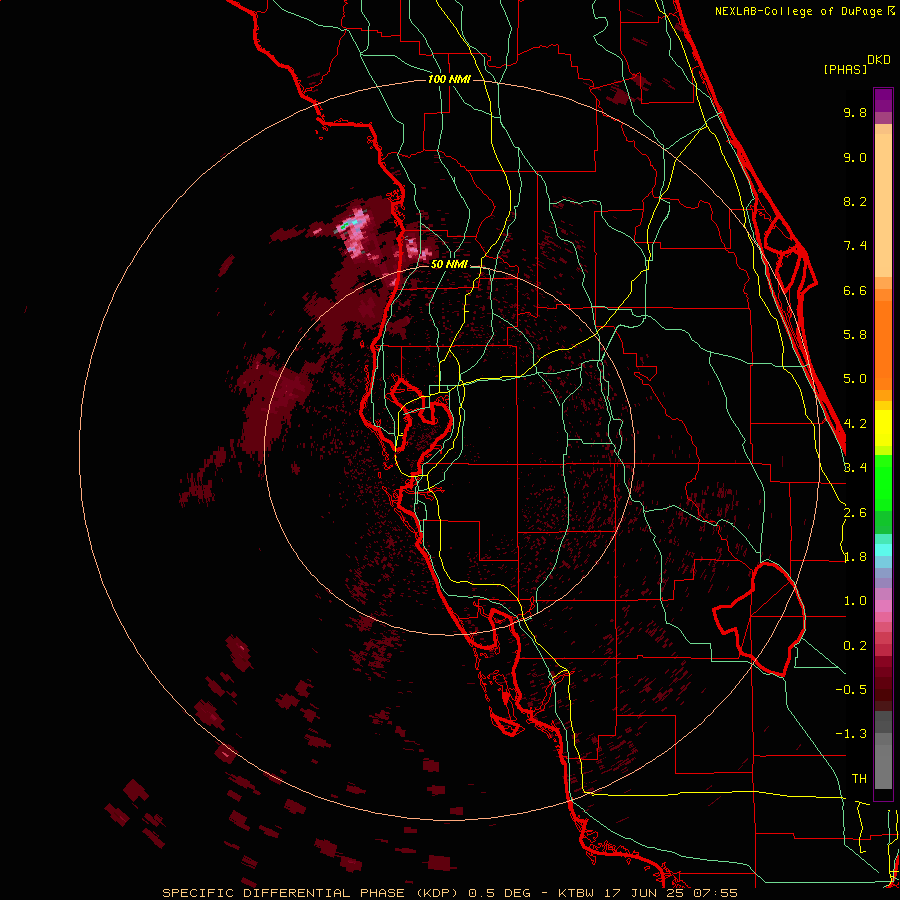
Task: Click the 6.6 scale value
Action: pos(855,290)
